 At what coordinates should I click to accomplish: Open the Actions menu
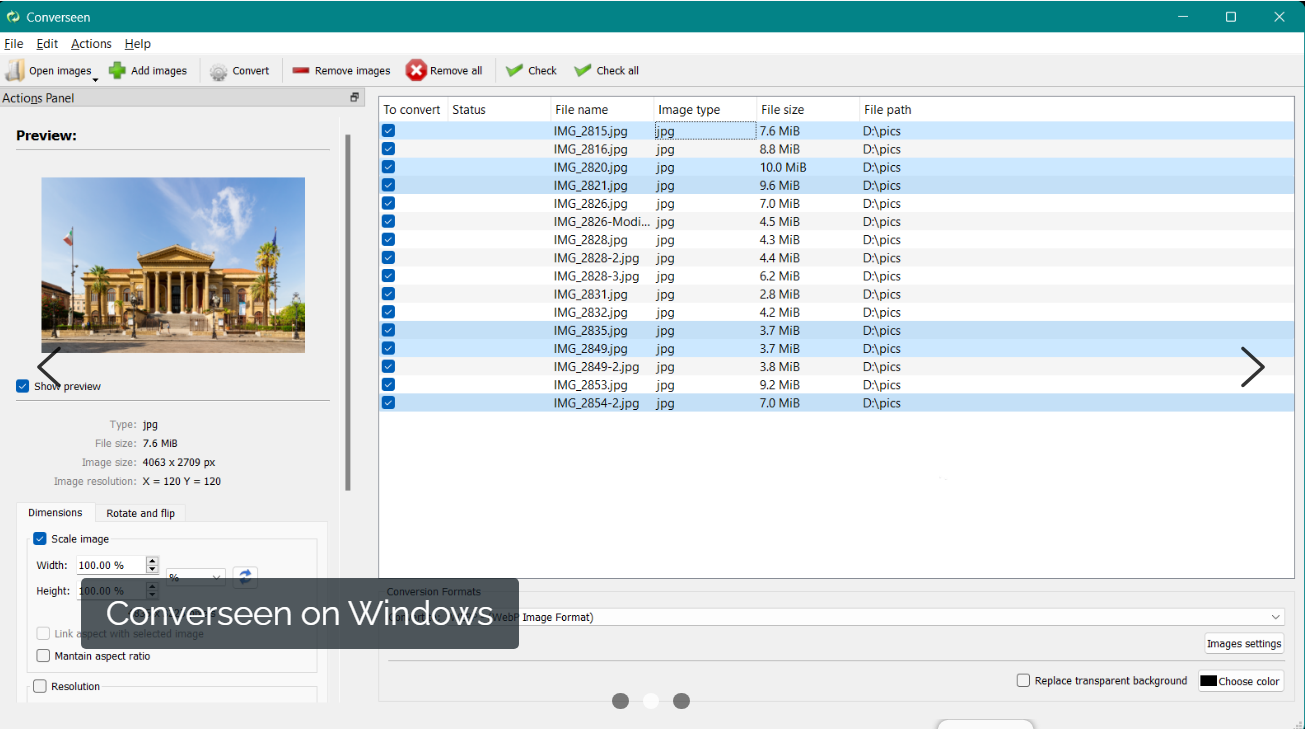tap(91, 44)
